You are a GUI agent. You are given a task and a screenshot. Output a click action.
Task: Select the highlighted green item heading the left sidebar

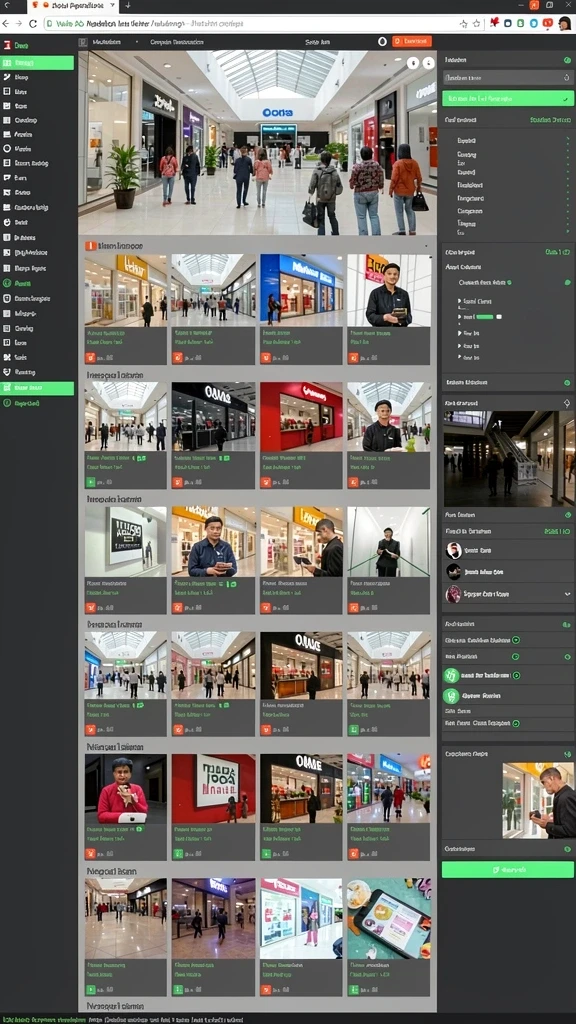click(38, 63)
